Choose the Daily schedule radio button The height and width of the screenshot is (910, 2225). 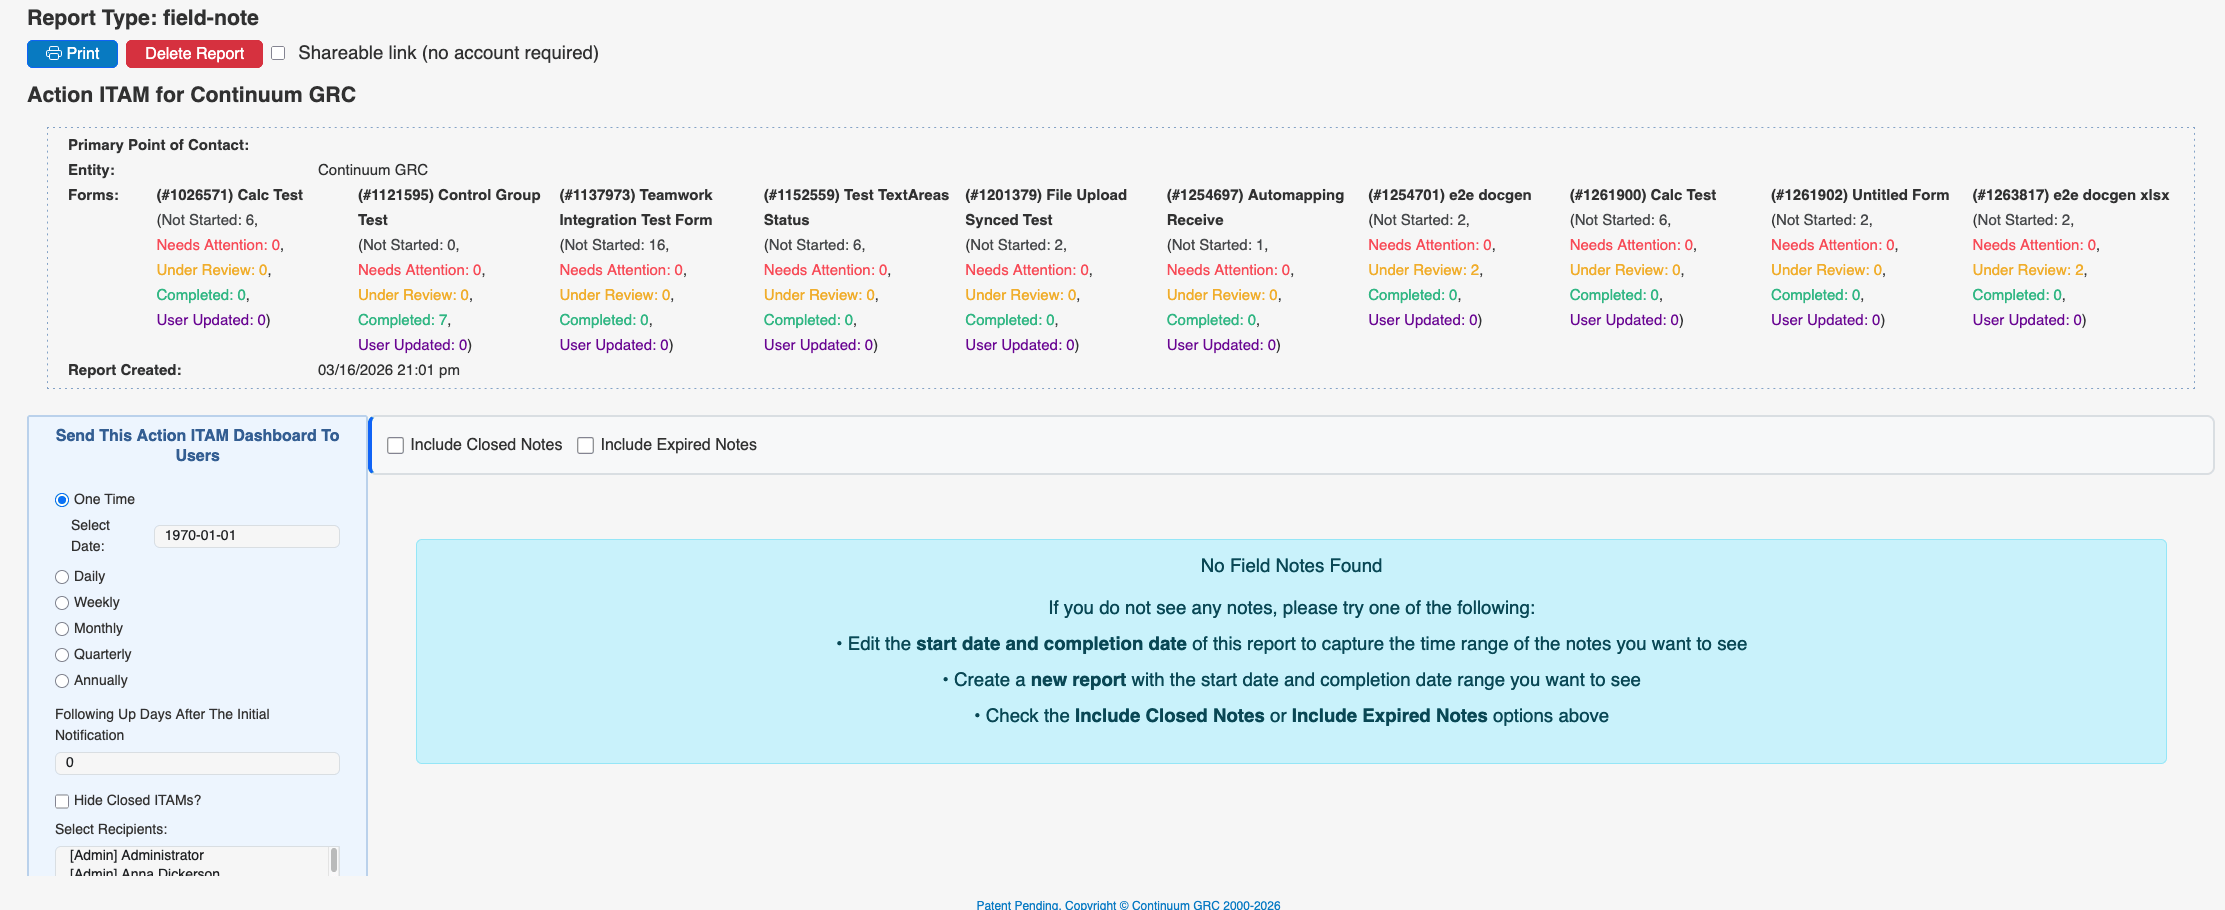(x=62, y=577)
